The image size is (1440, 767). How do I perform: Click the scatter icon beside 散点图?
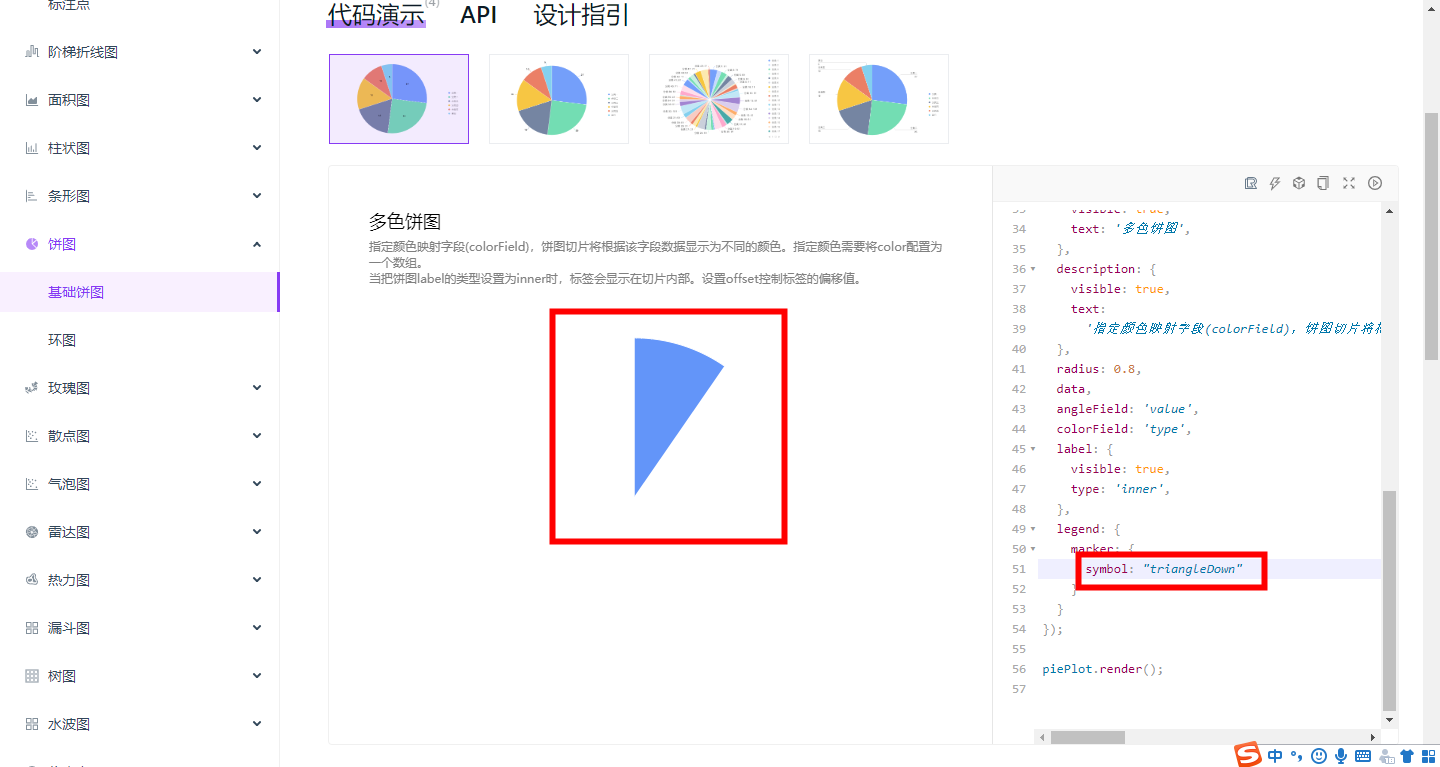32,436
